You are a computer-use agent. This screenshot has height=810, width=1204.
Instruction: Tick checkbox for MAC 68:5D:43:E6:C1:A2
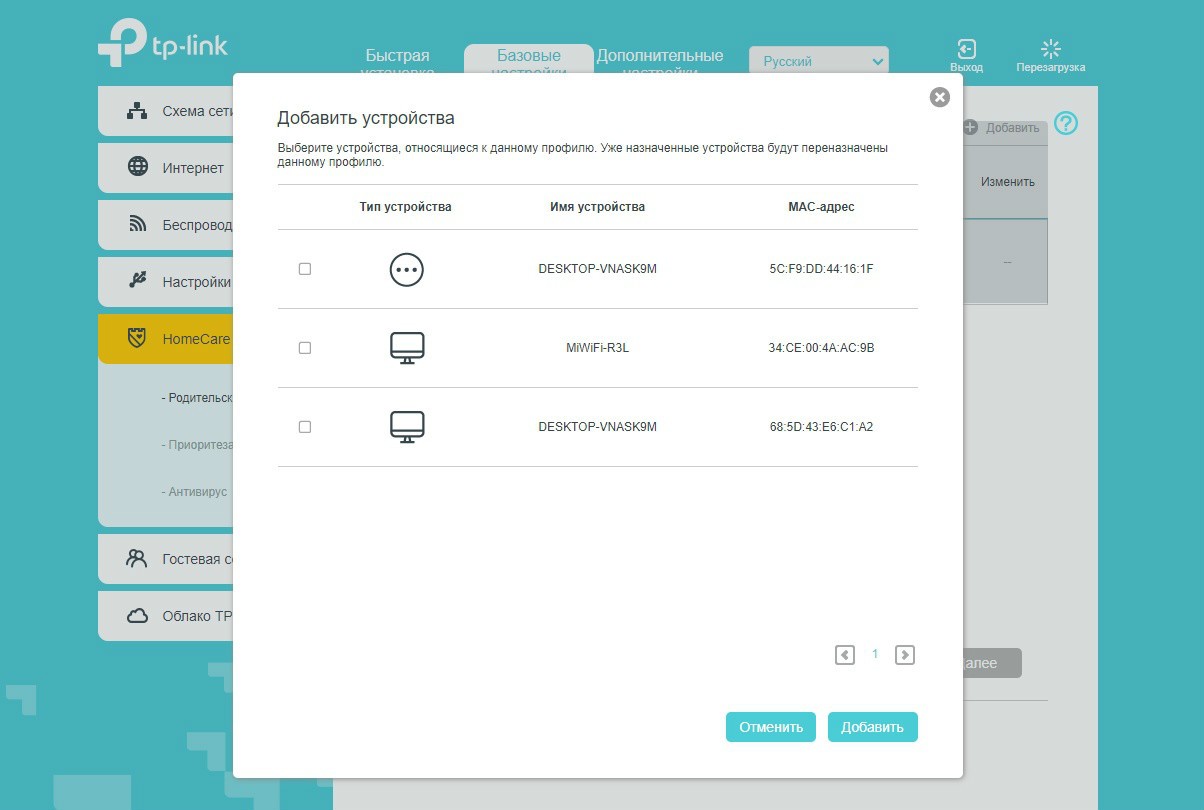tap(305, 427)
